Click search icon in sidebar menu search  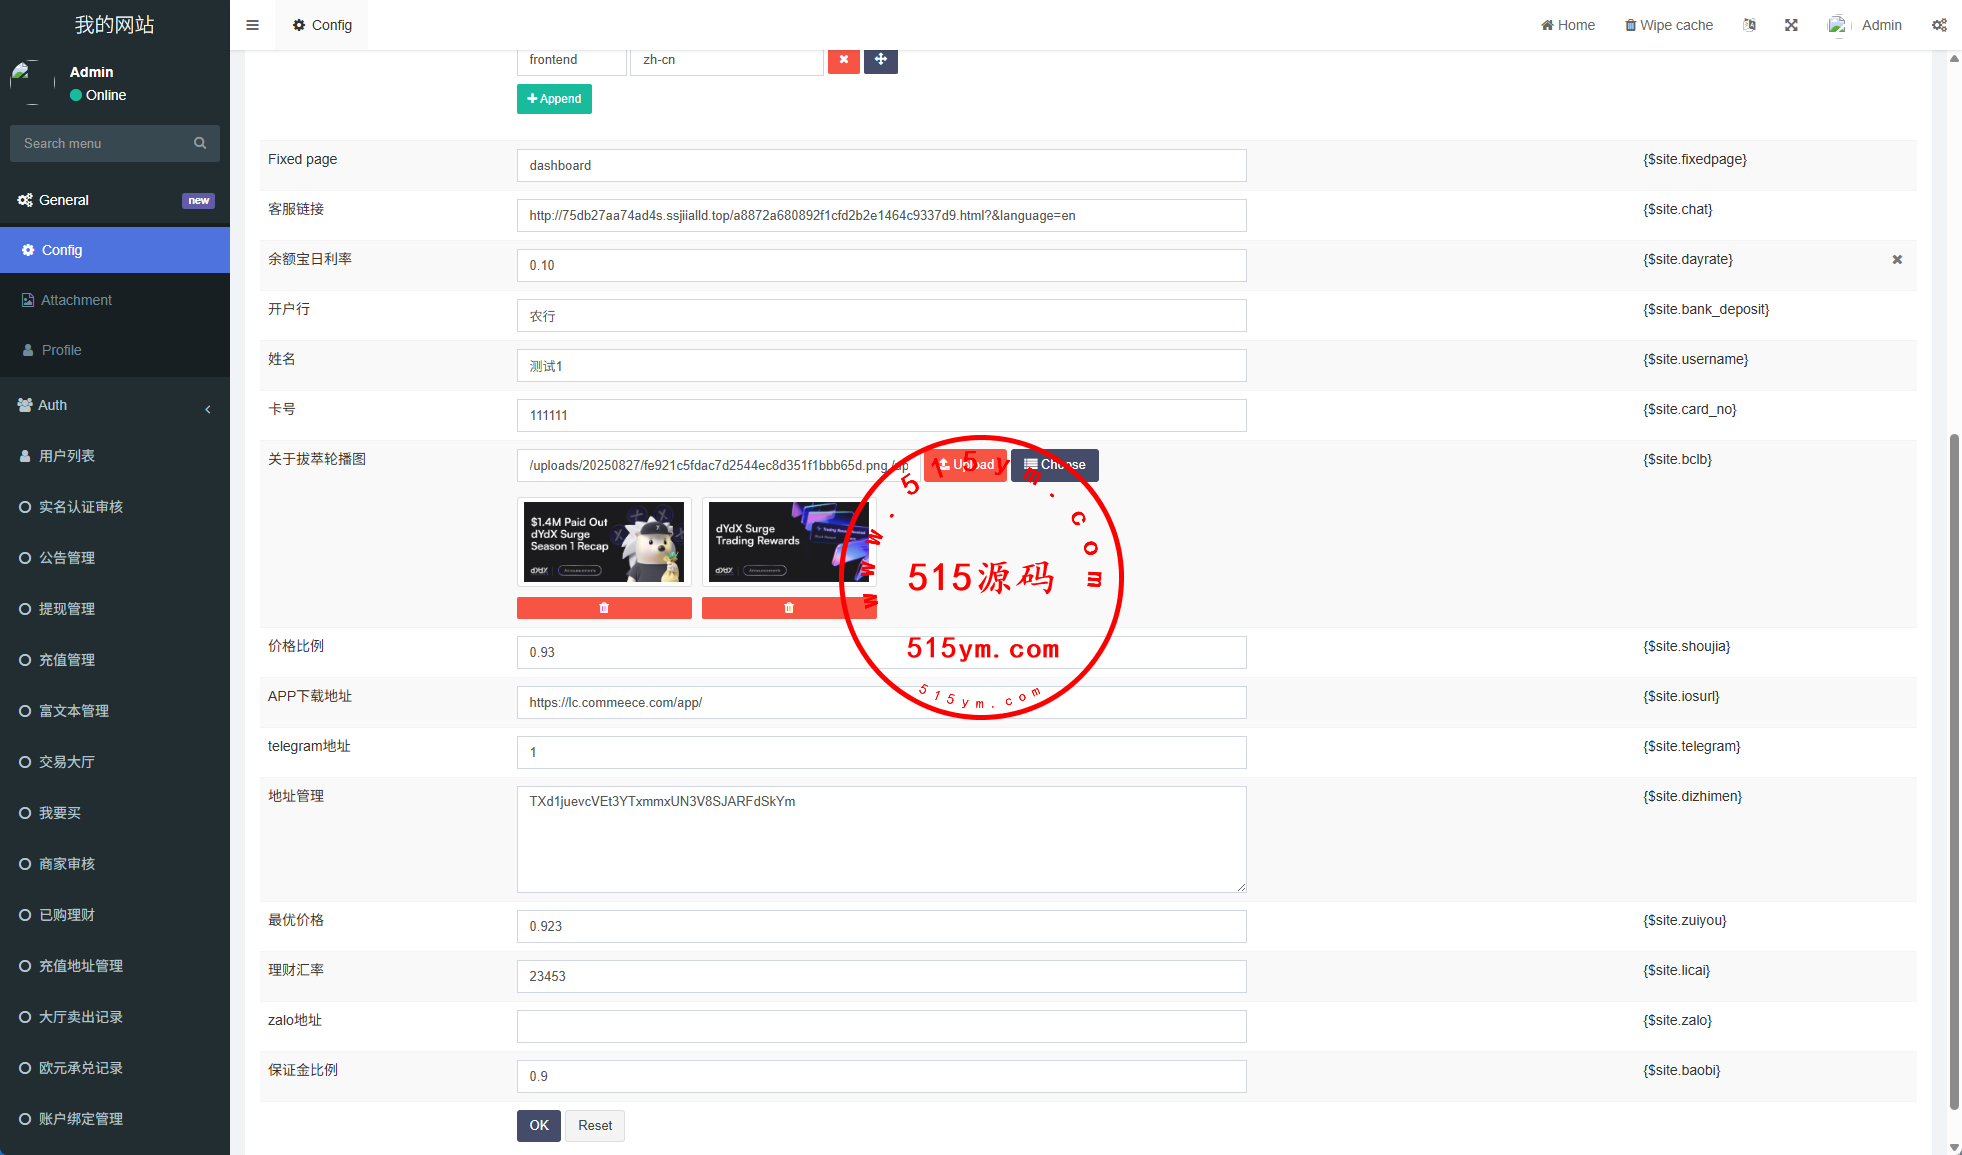[200, 143]
